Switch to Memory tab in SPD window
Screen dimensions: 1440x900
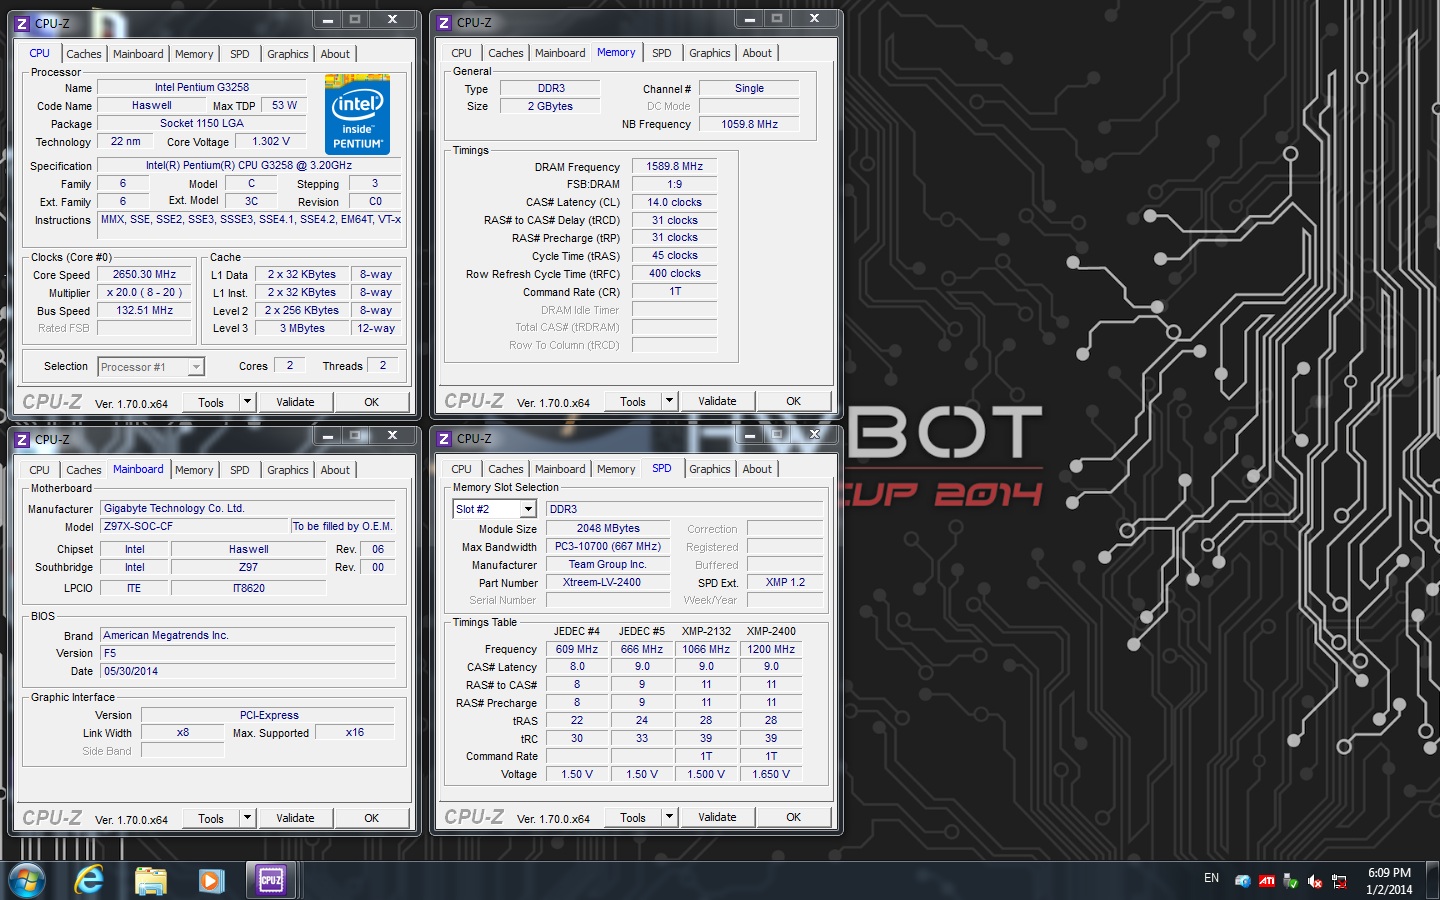coord(616,469)
